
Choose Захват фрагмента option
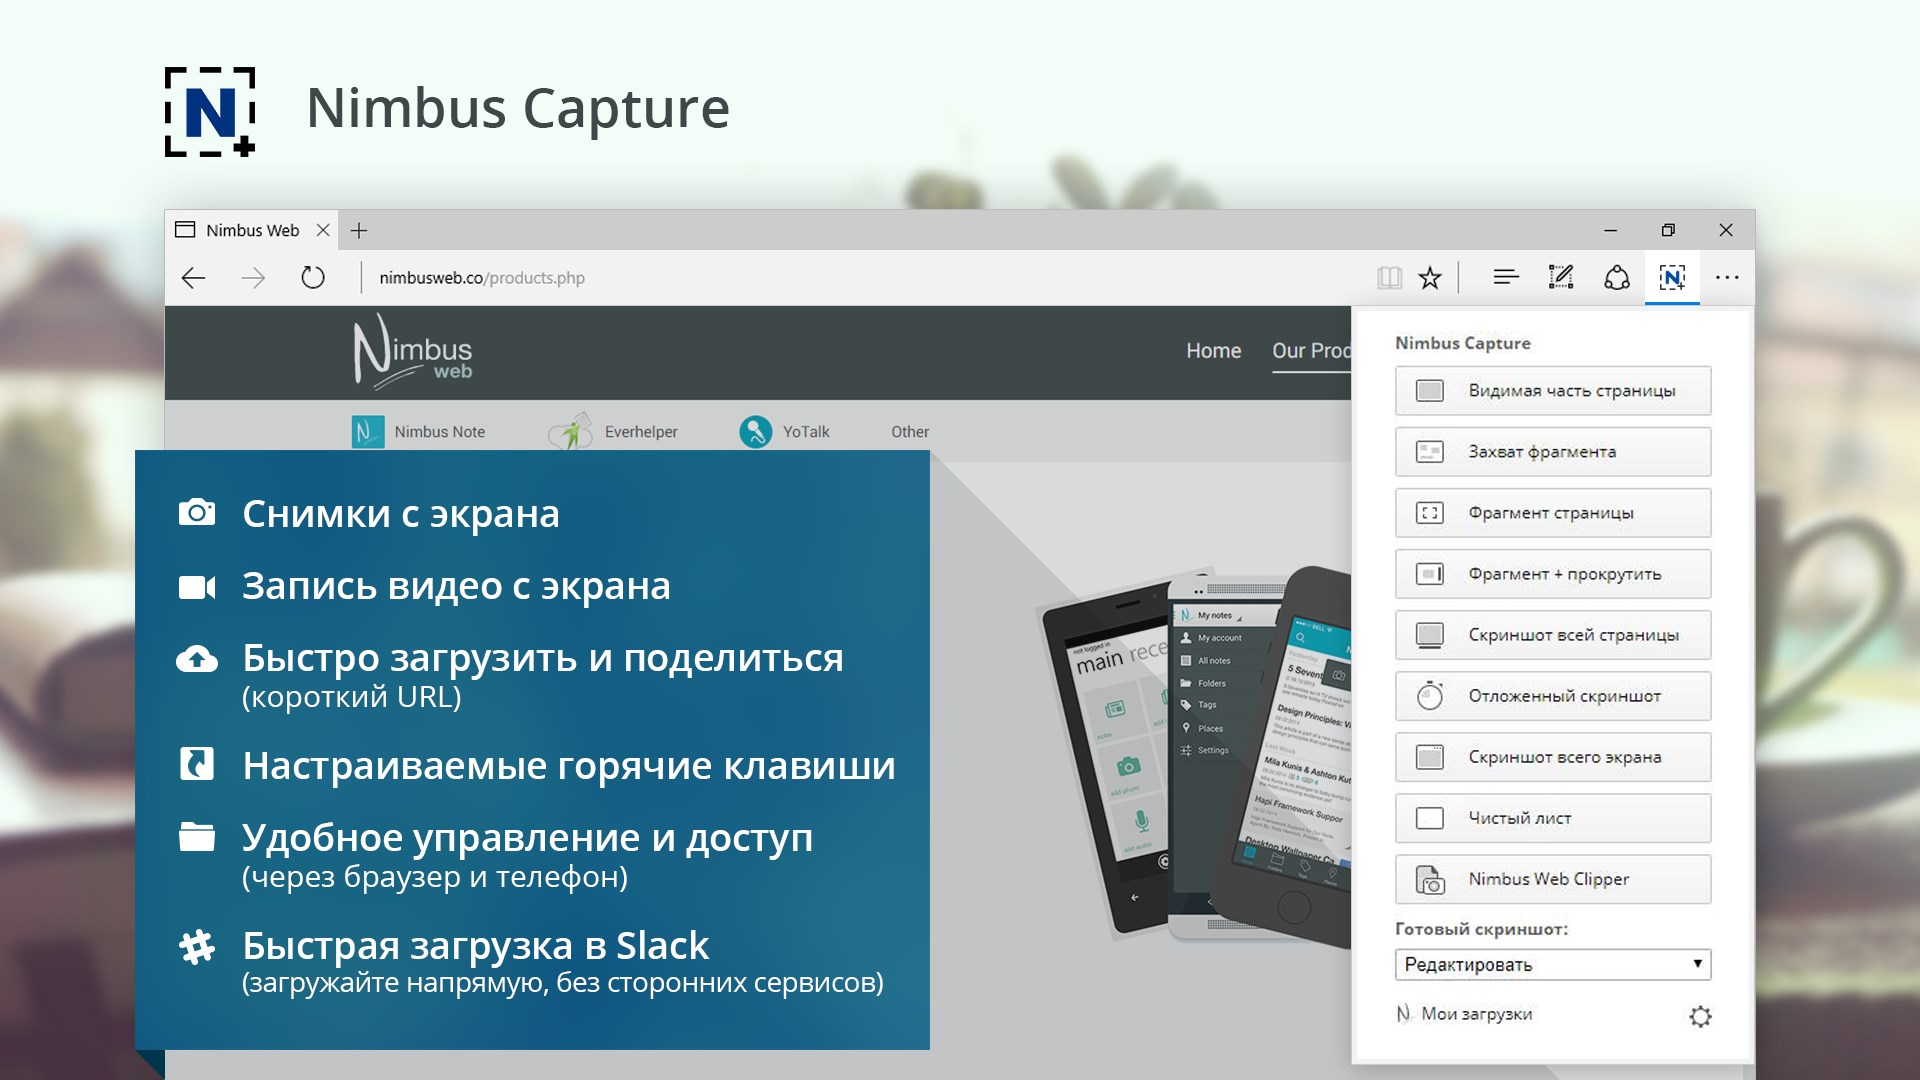1552,452
